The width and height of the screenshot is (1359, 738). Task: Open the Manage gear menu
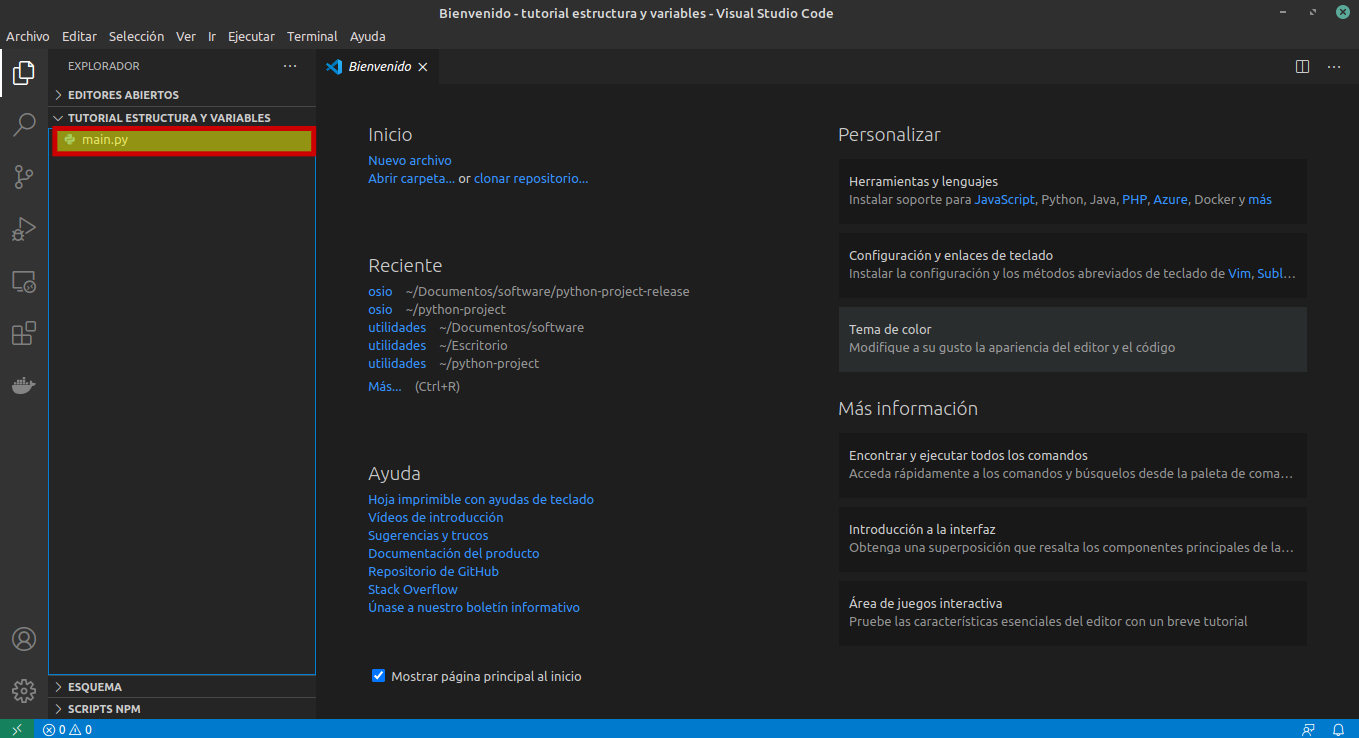point(24,691)
